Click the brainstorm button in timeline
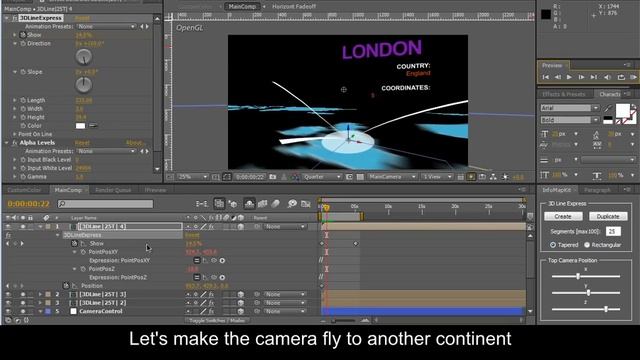Viewport: 640px width, 360px height. 292,203
